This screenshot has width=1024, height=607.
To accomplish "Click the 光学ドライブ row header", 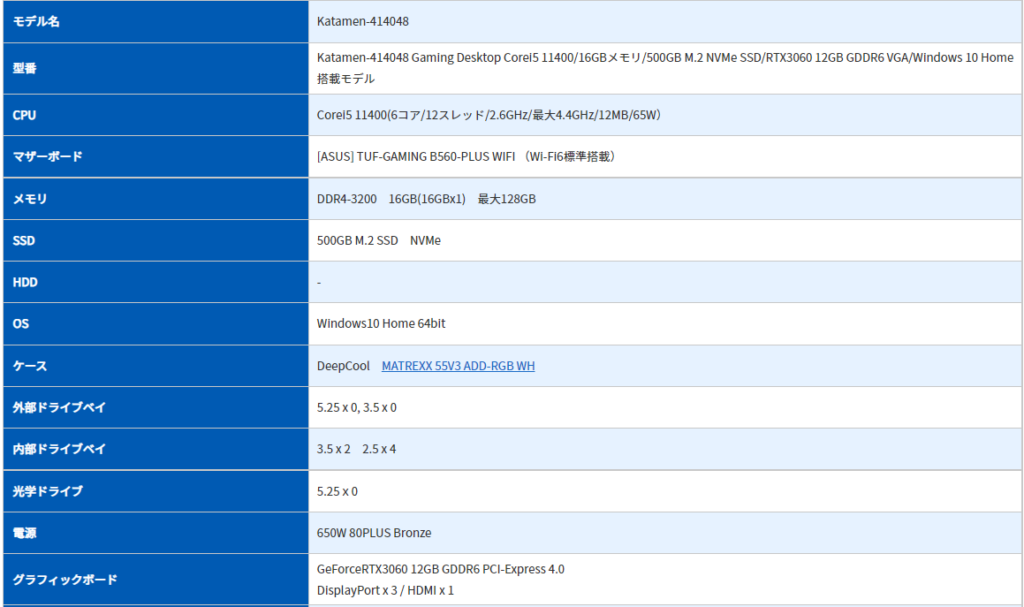I will click(x=47, y=491).
